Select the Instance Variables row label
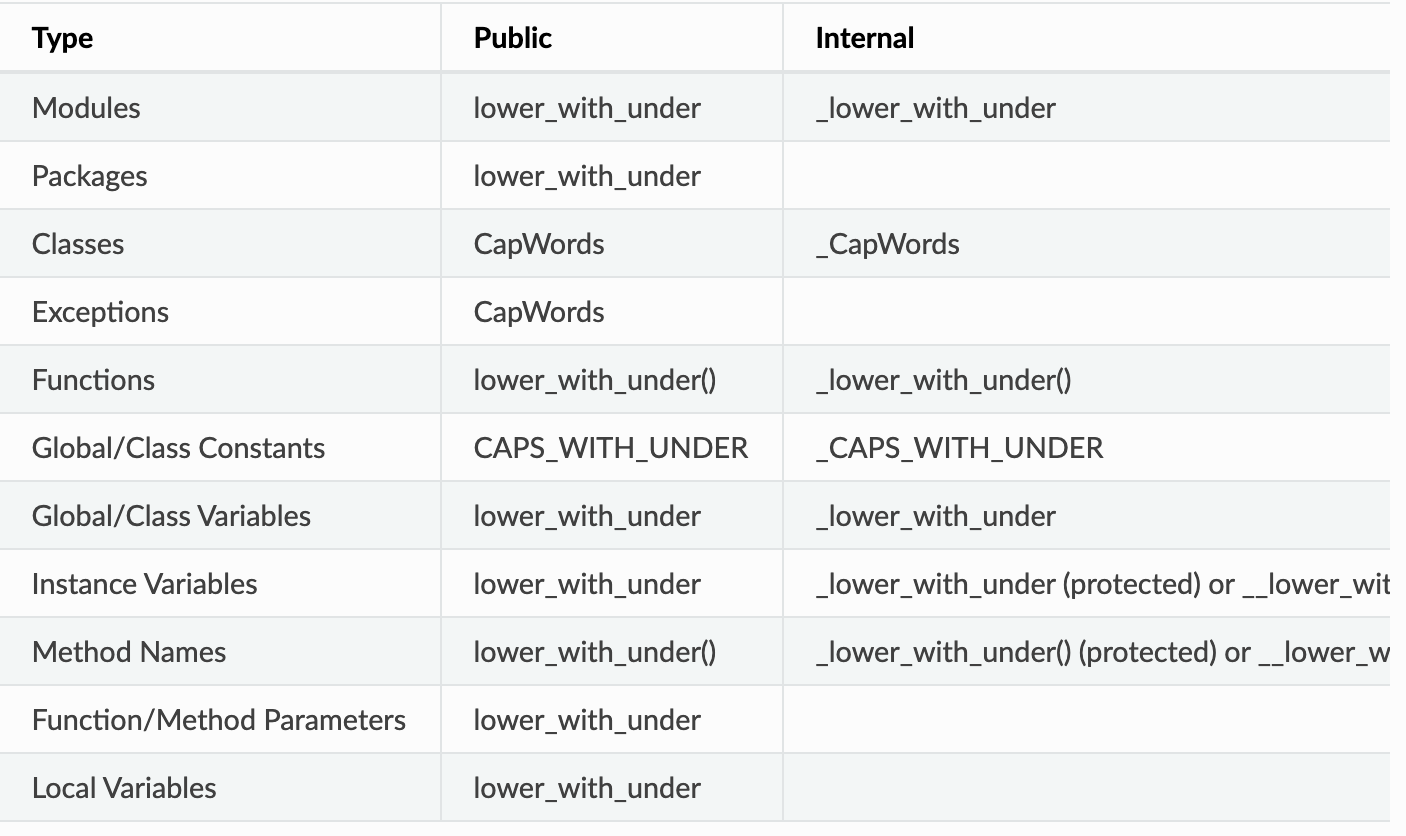Image resolution: width=1406 pixels, height=836 pixels. tap(145, 583)
